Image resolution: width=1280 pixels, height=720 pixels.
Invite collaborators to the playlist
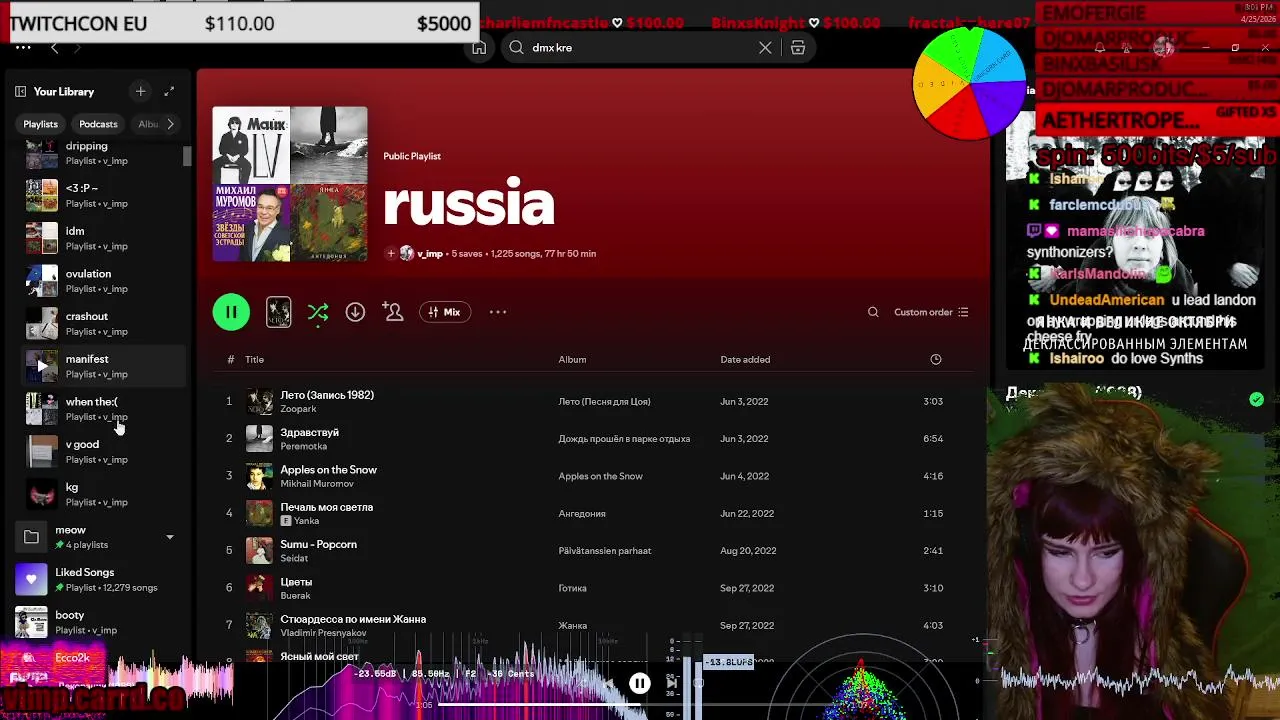[x=393, y=312]
